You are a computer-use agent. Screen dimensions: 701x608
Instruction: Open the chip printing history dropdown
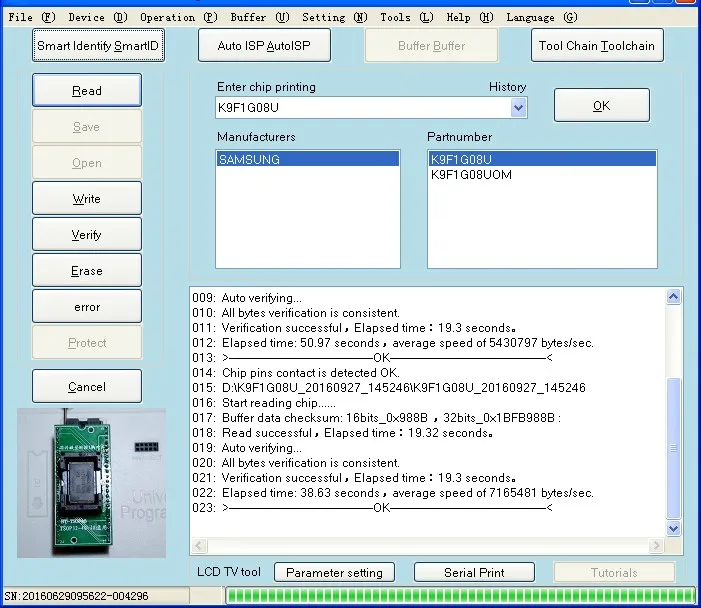[518, 108]
